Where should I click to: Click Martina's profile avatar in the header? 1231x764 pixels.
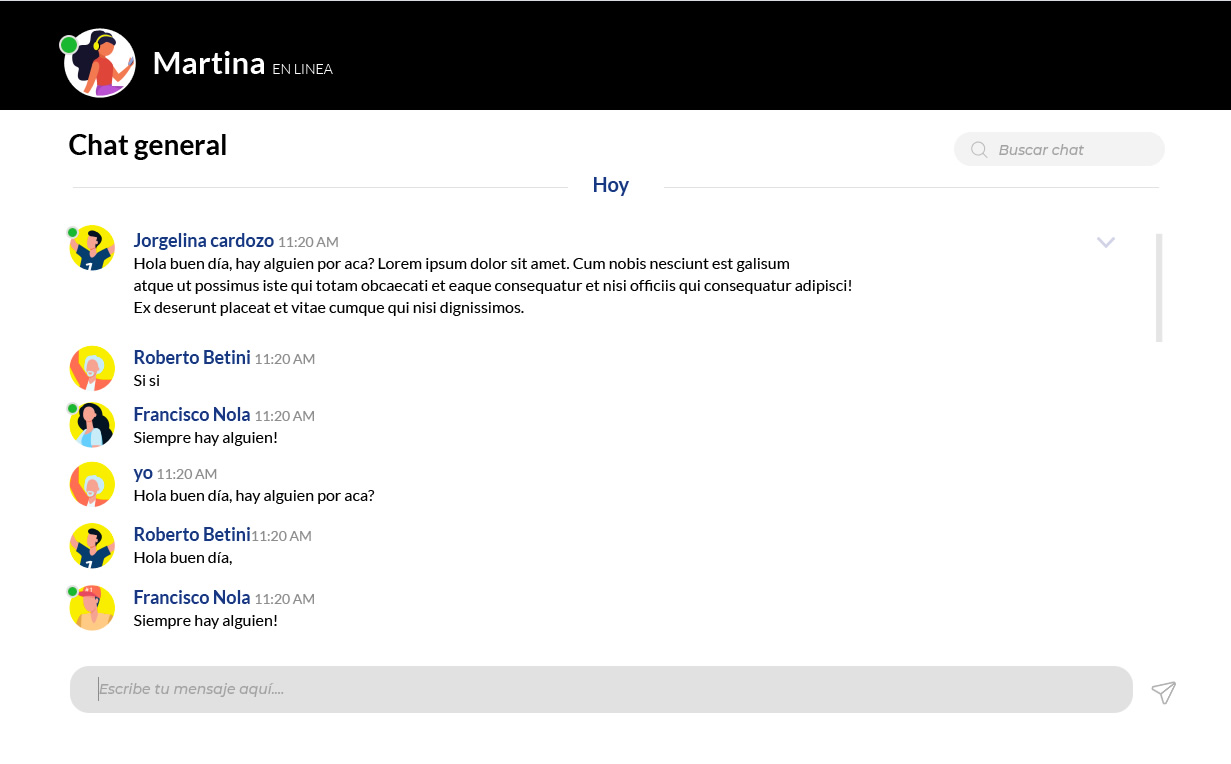coord(100,63)
